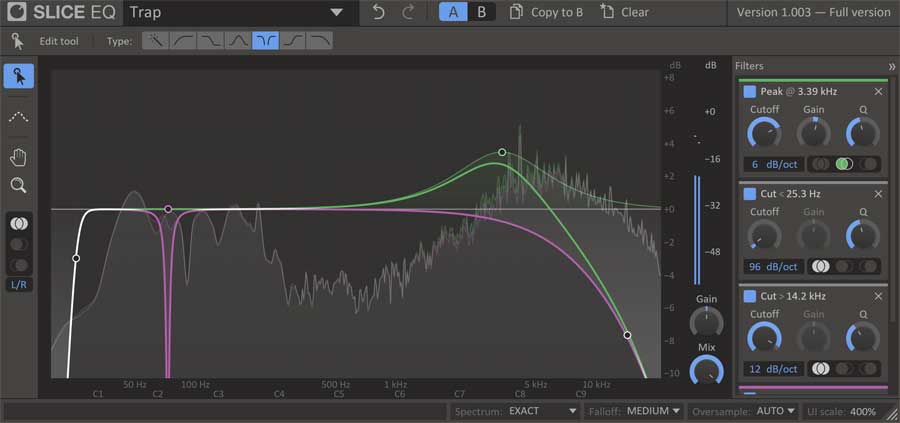This screenshot has height=423, width=900.
Task: Toggle the L/R channel mode button
Action: (19, 285)
